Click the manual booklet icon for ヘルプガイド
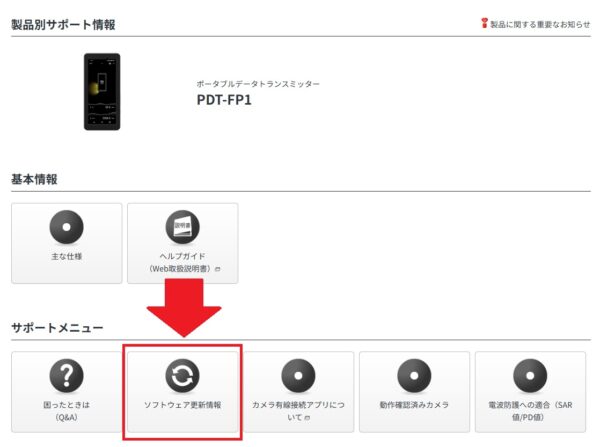 [x=183, y=227]
